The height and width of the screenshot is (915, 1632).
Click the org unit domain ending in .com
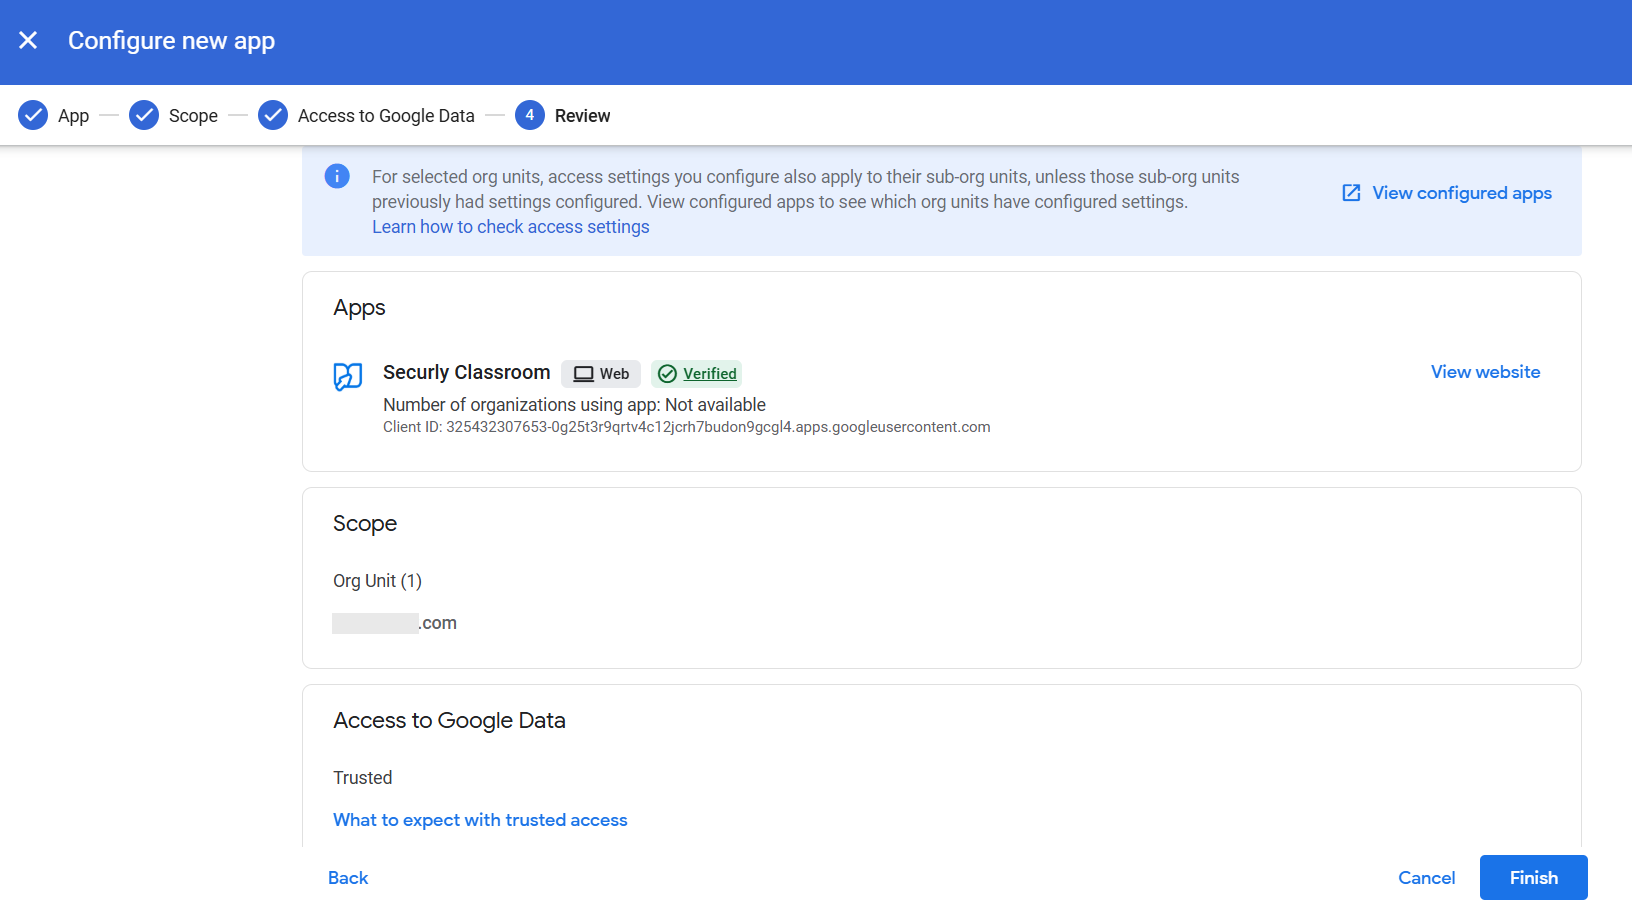click(x=394, y=623)
